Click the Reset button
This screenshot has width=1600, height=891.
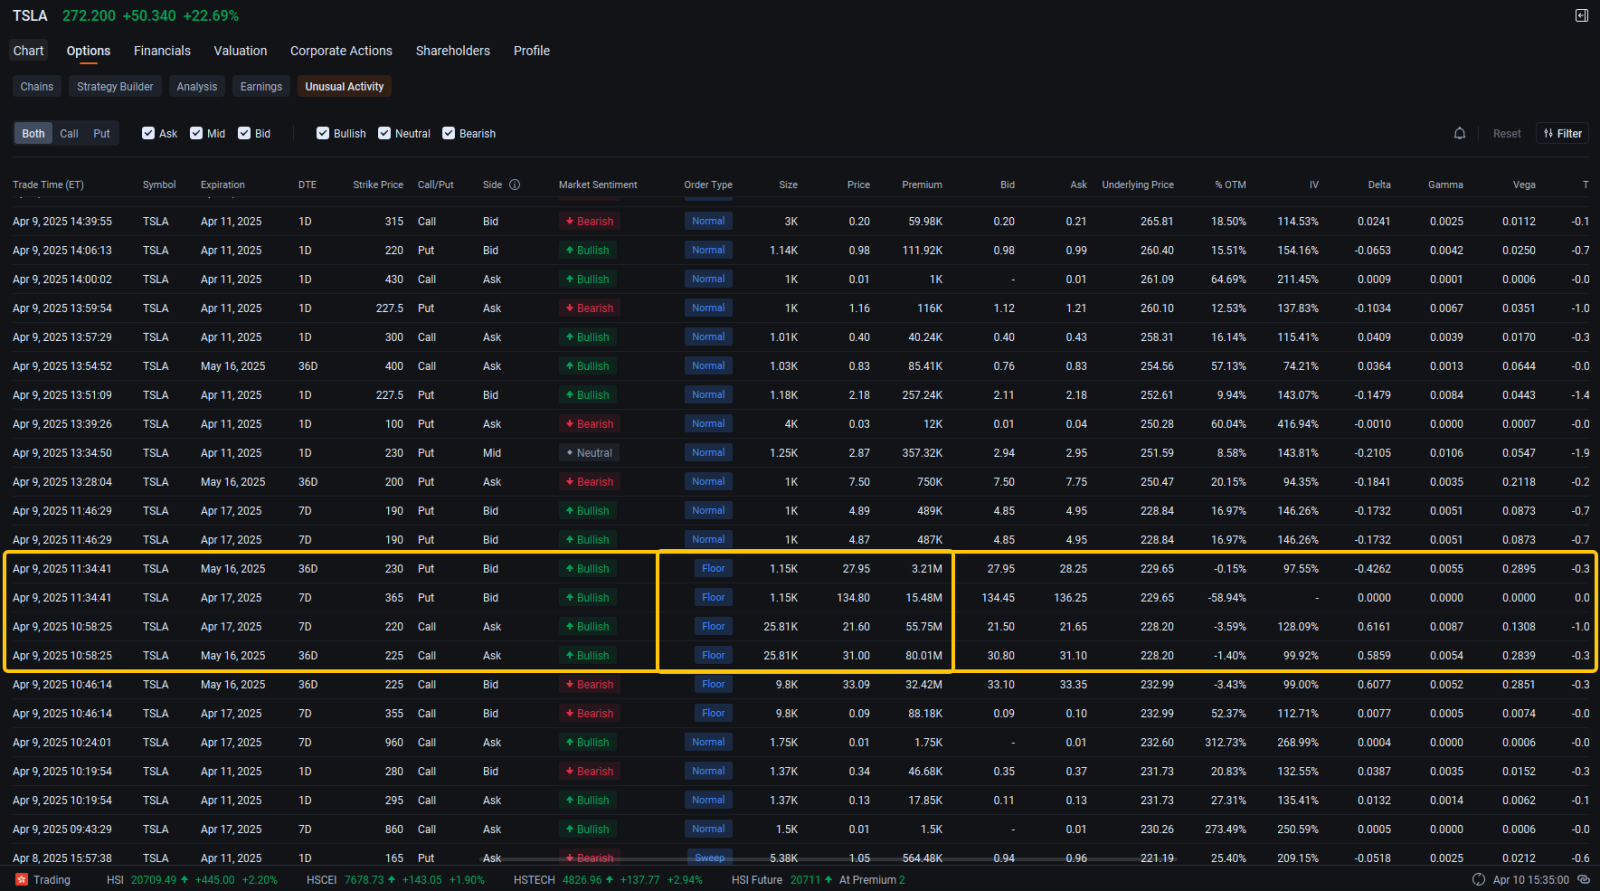pos(1506,133)
